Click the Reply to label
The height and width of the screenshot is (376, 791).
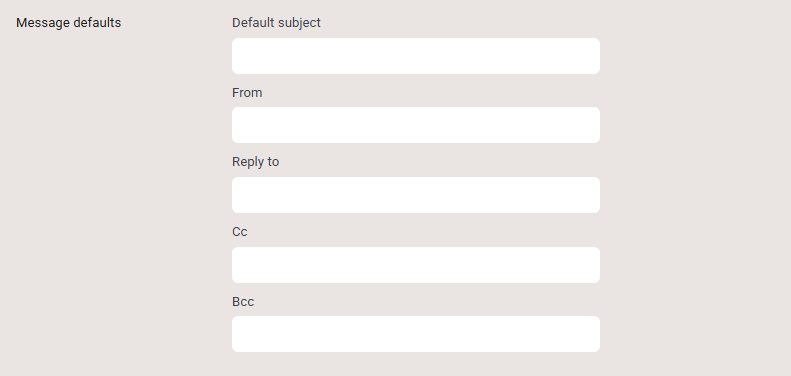tap(255, 162)
